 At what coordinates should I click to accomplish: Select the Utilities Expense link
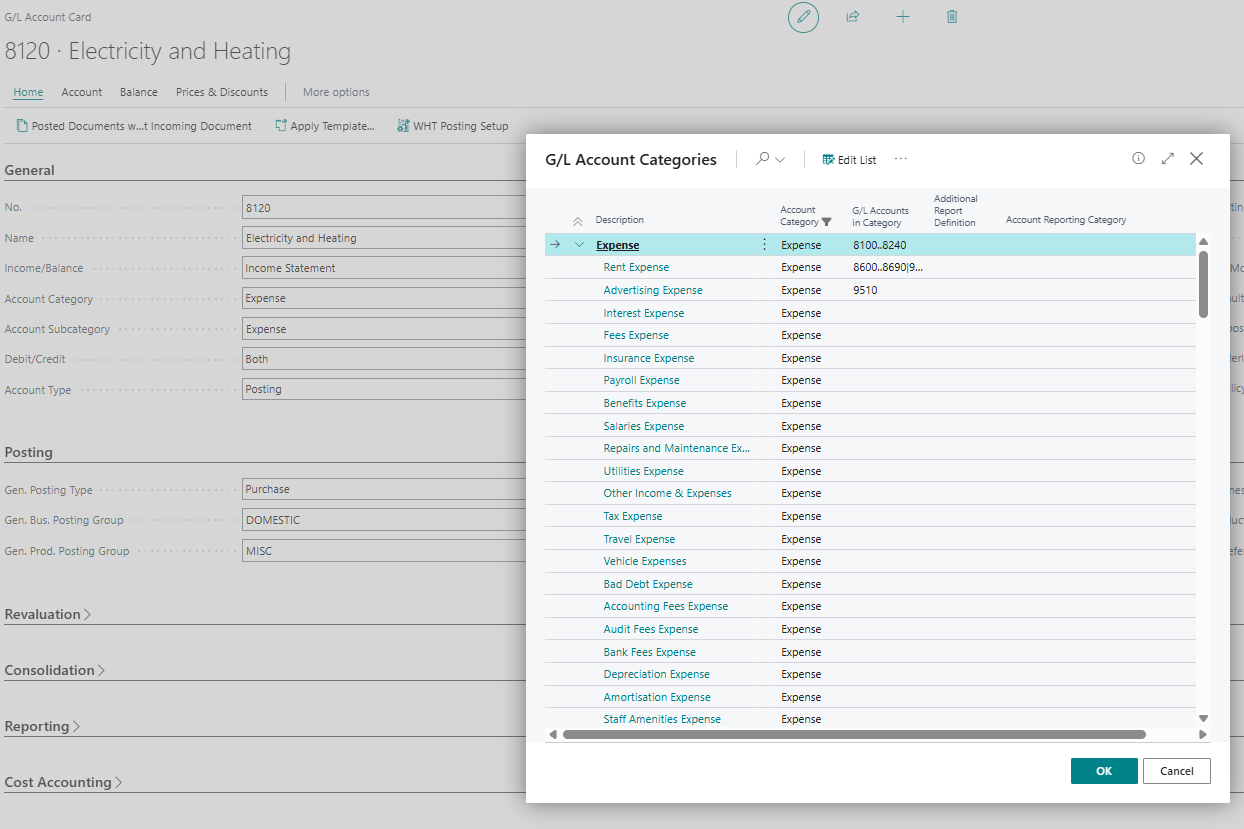pyautogui.click(x=643, y=471)
